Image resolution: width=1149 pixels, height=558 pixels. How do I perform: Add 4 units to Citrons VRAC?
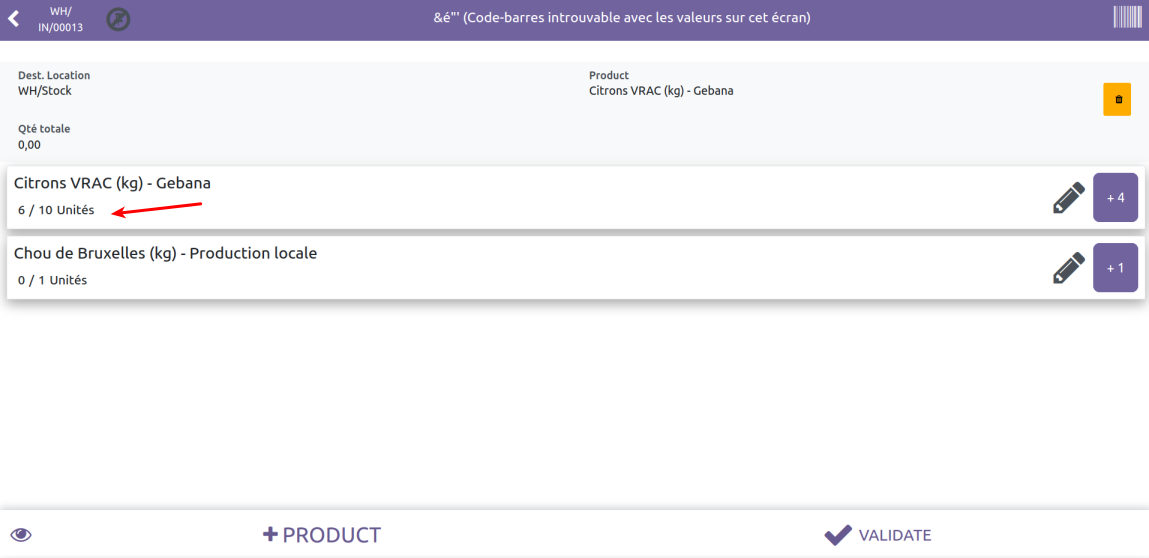pos(1115,197)
